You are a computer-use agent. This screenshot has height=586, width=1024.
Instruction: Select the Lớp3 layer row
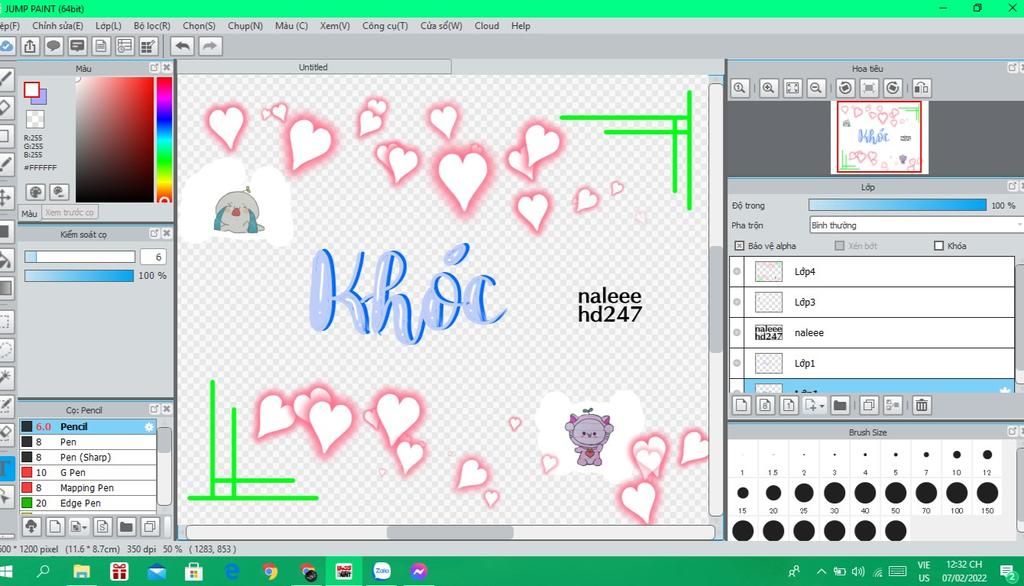(x=872, y=302)
